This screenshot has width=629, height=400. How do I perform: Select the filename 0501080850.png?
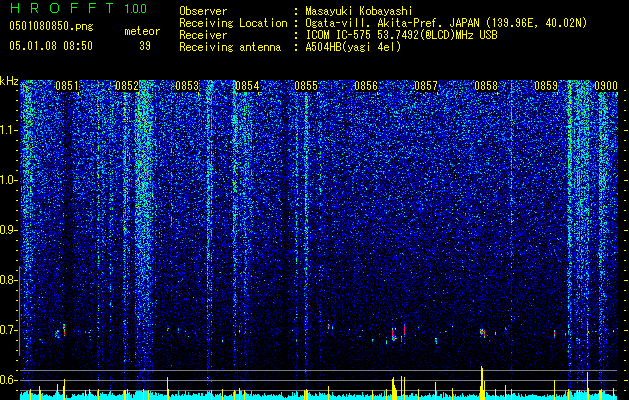tap(51, 26)
